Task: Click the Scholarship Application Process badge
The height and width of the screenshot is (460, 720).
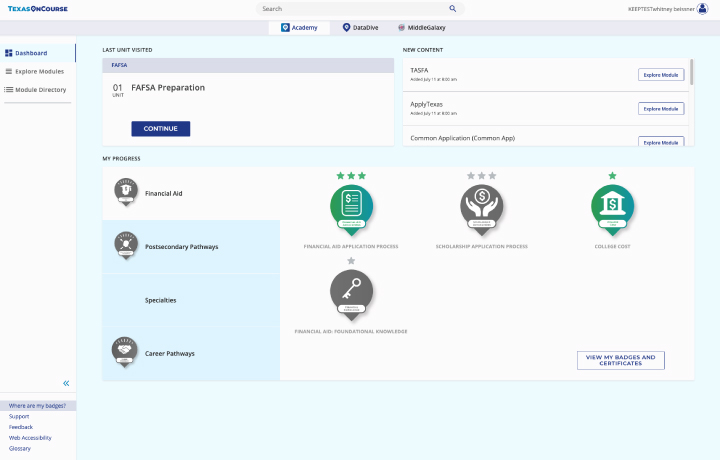Action: pos(481,207)
